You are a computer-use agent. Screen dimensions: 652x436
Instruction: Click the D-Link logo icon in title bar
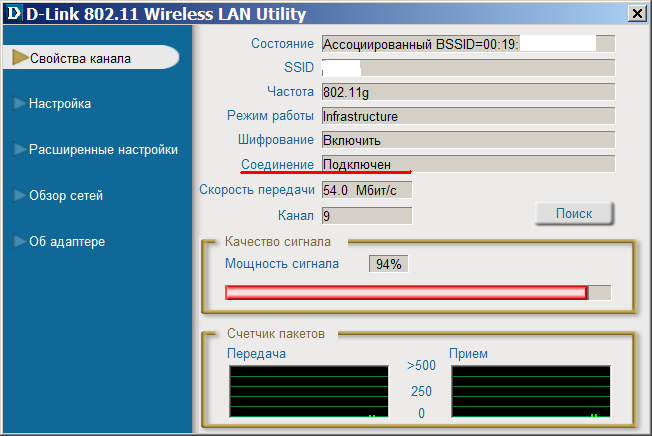tap(14, 14)
